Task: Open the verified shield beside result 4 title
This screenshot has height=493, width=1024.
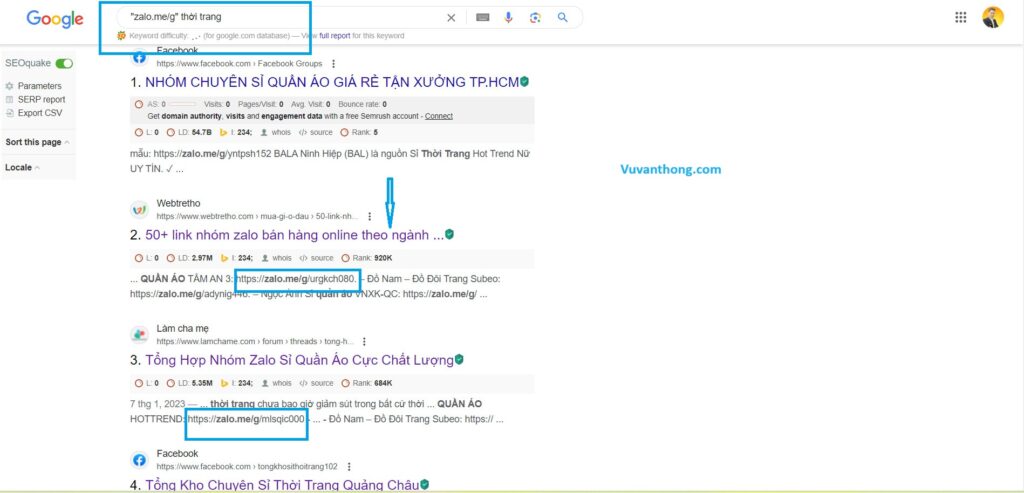Action: point(424,485)
